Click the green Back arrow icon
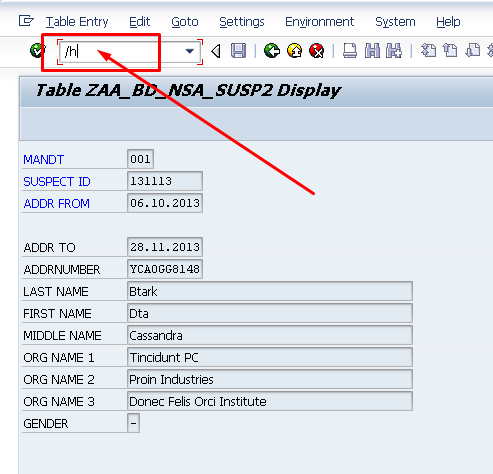The image size is (493, 474). tap(272, 51)
